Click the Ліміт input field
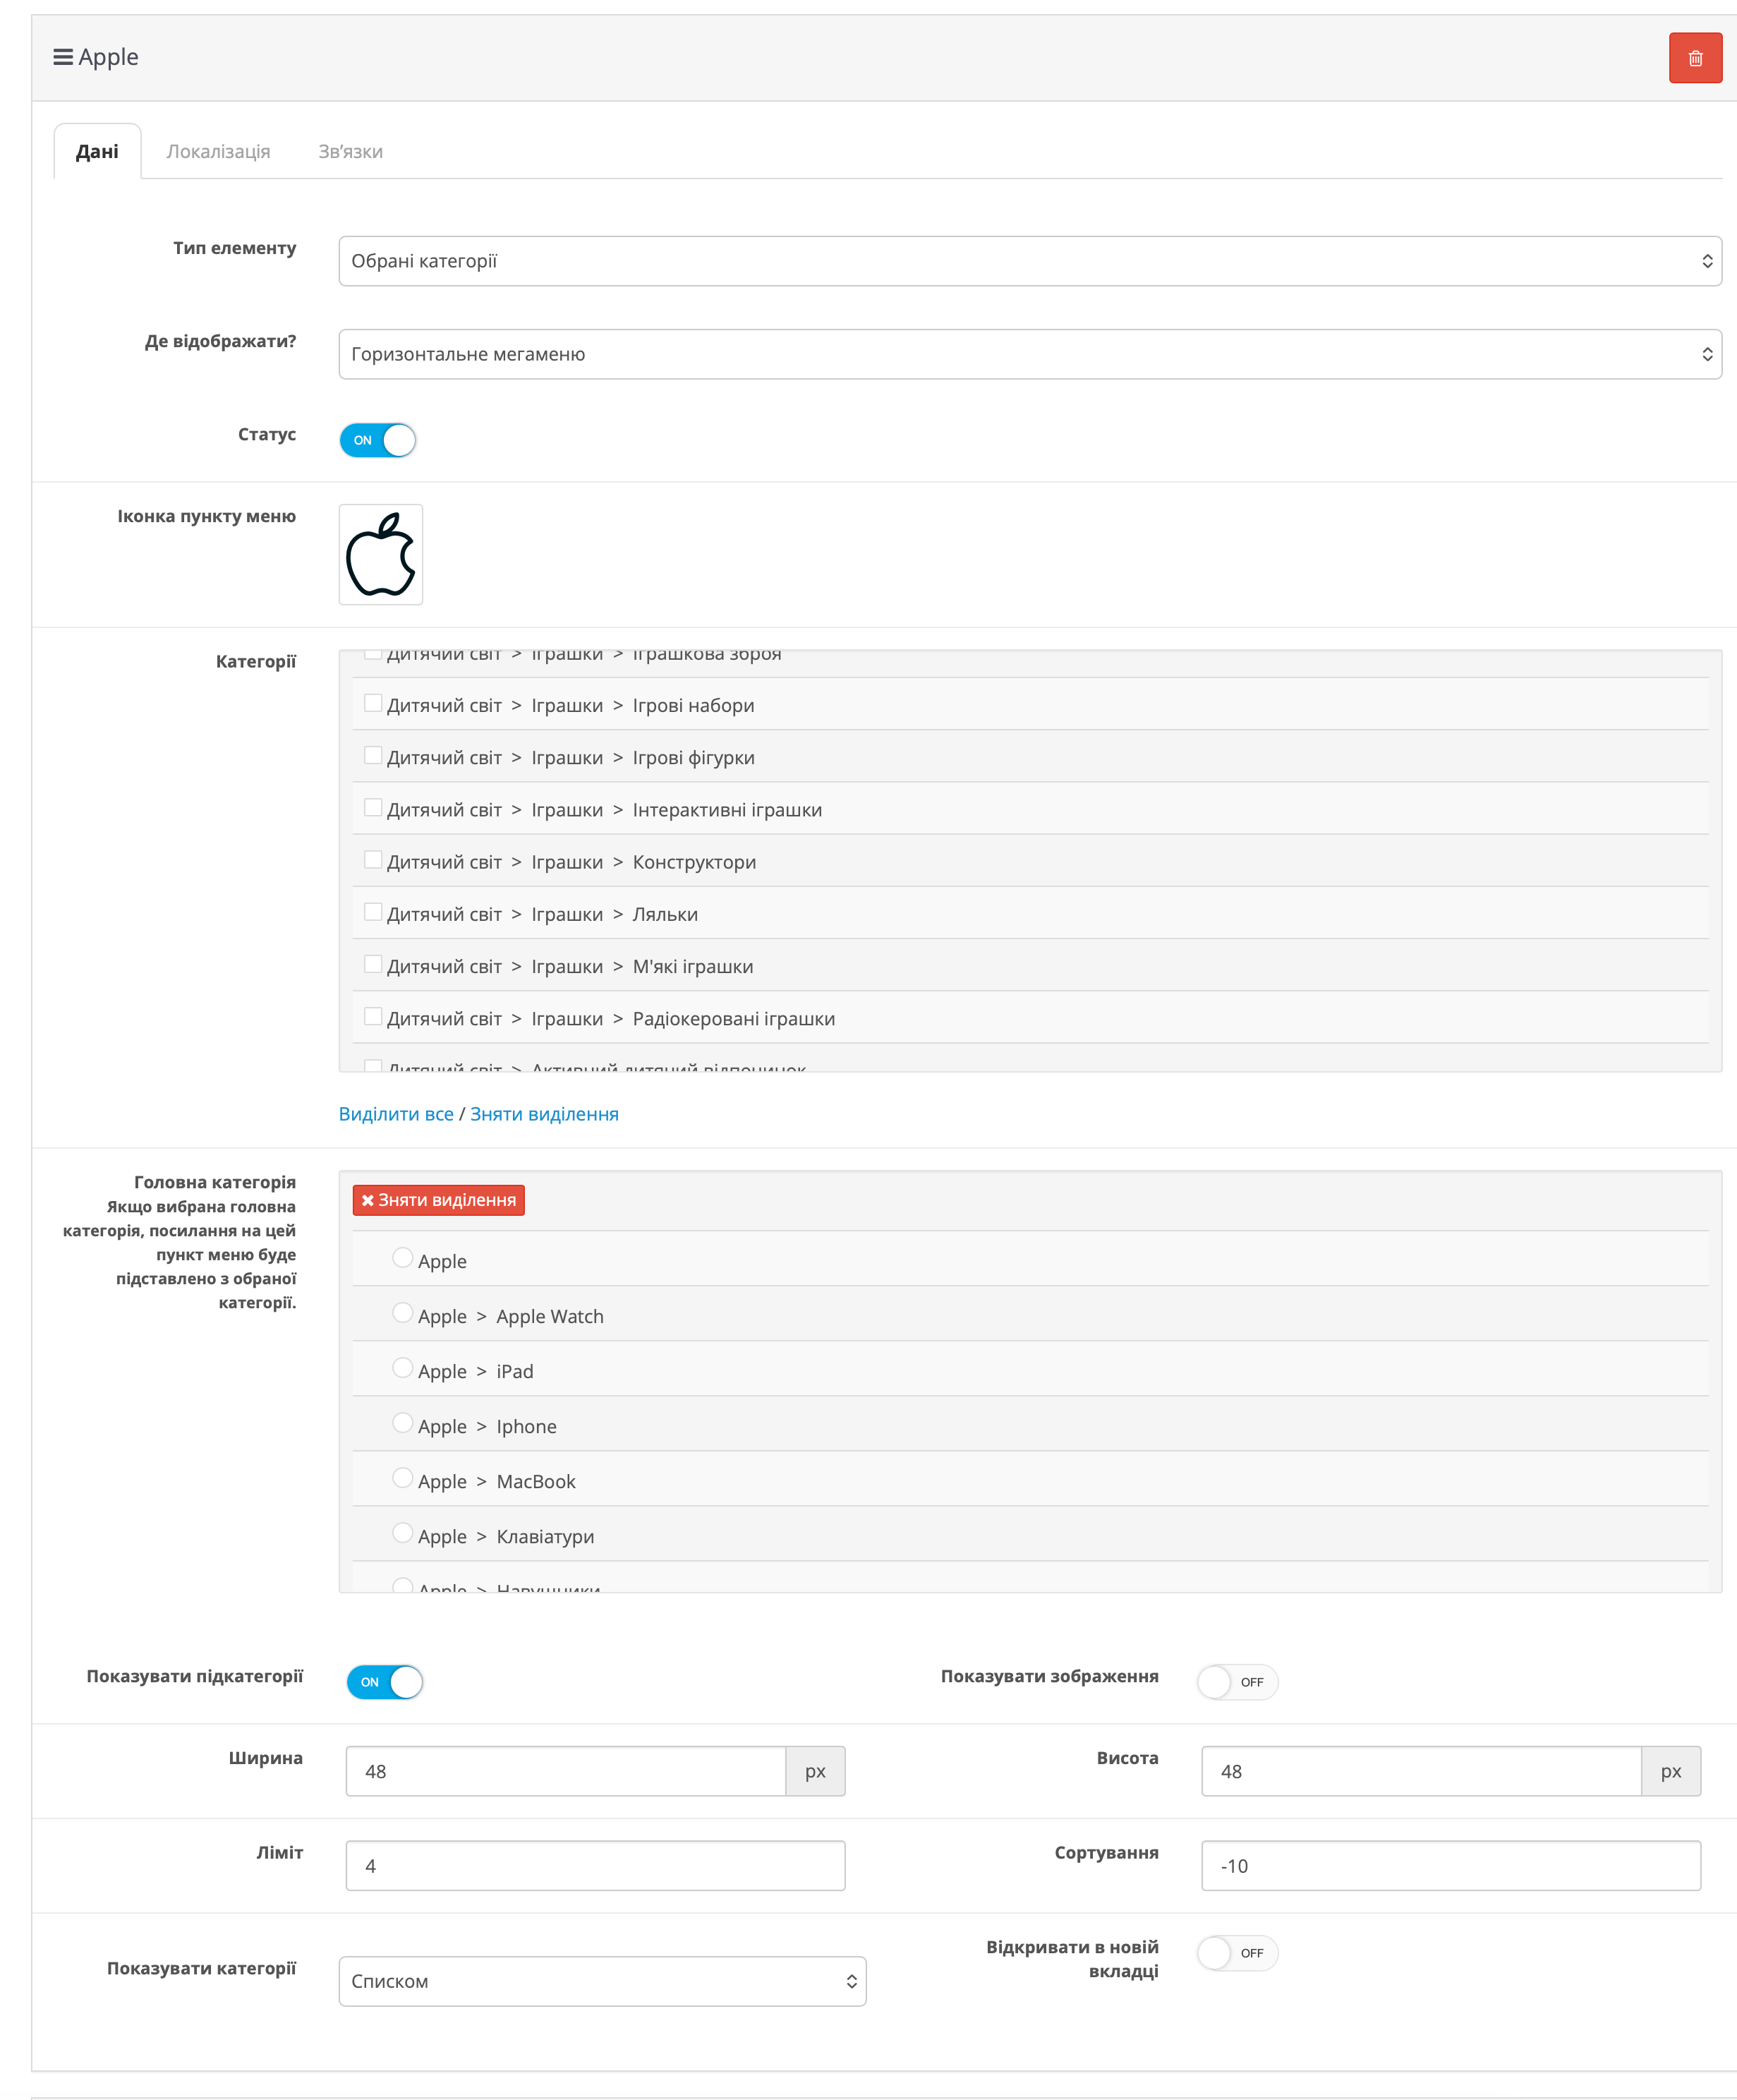1737x2100 pixels. (595, 1866)
